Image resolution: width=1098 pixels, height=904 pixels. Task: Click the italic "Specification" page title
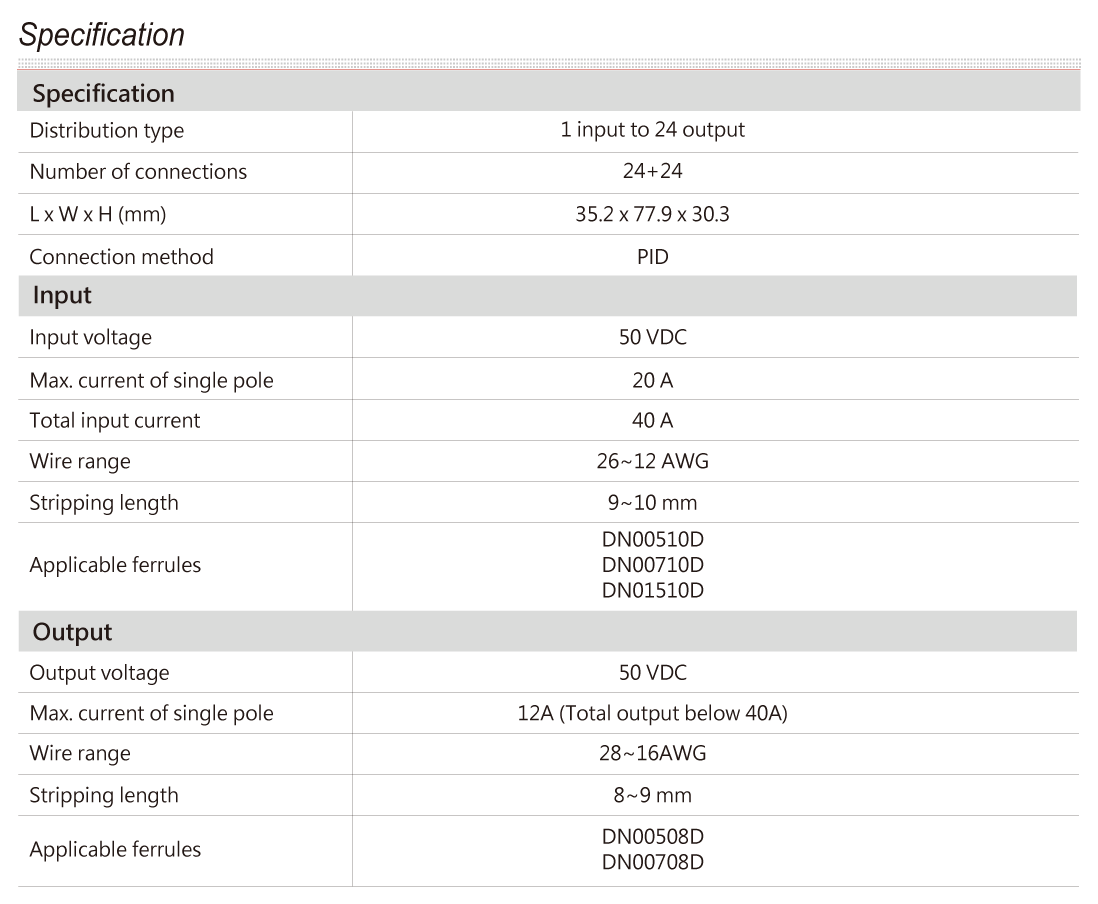tap(102, 36)
